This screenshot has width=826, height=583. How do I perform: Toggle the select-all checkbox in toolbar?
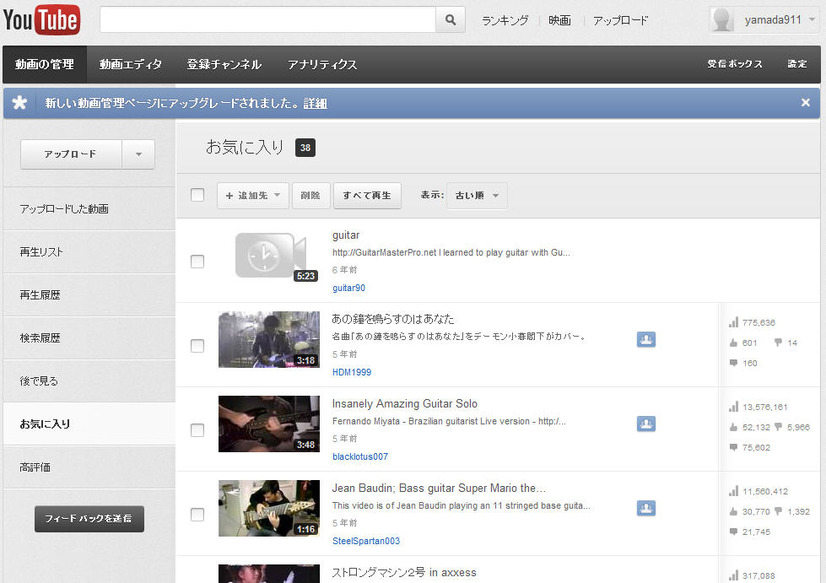[197, 195]
